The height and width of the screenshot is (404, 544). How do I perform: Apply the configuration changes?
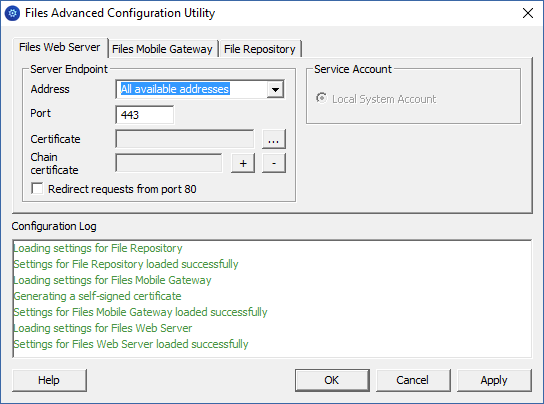[494, 380]
